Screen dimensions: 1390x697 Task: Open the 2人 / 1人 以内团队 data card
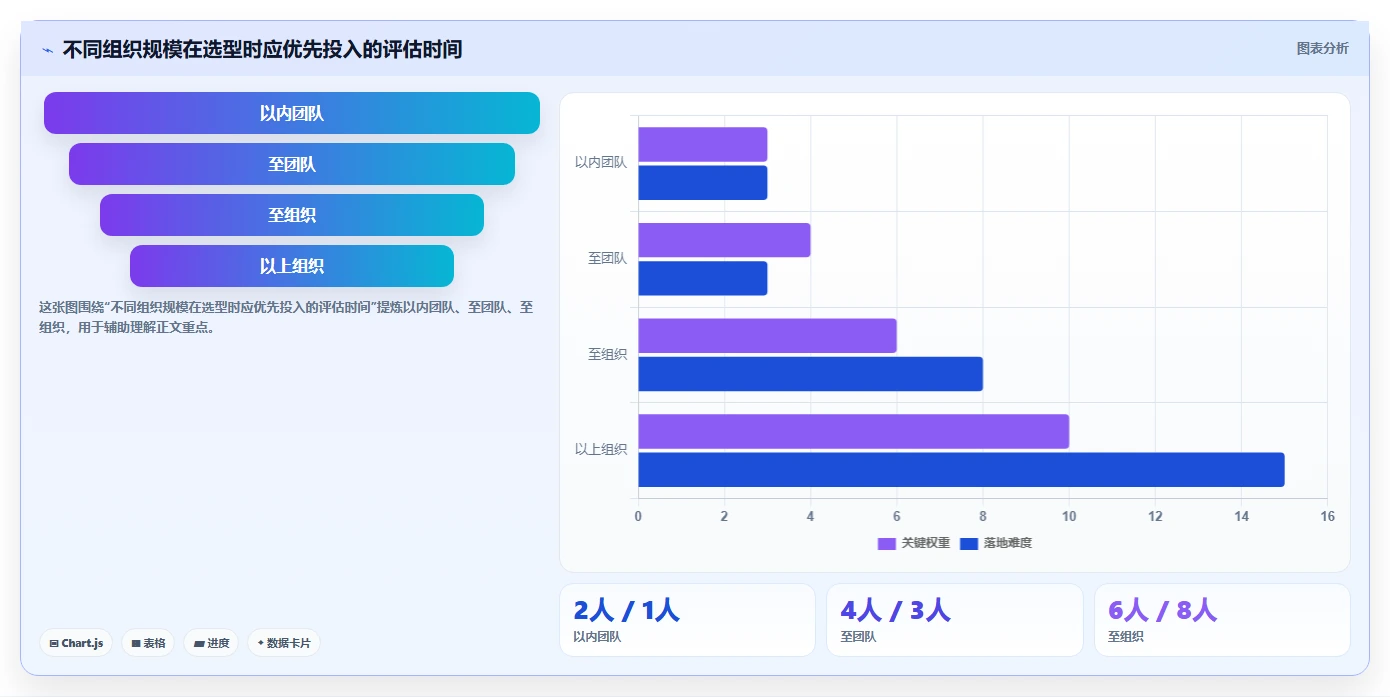(687, 620)
